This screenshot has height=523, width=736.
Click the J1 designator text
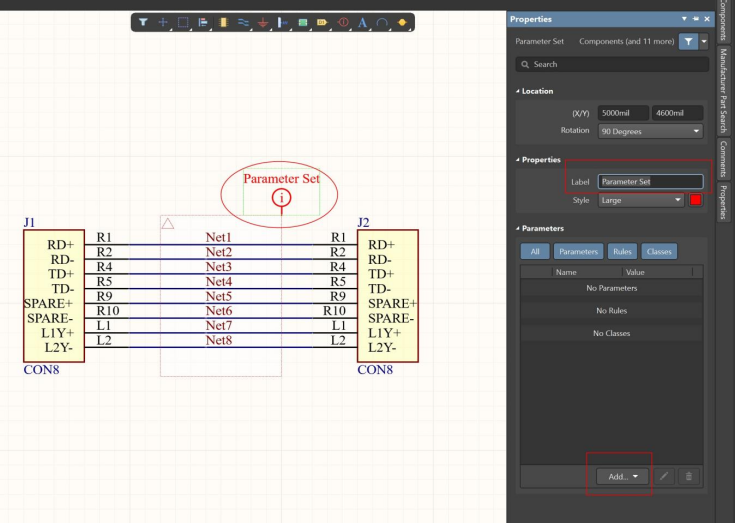(x=29, y=222)
